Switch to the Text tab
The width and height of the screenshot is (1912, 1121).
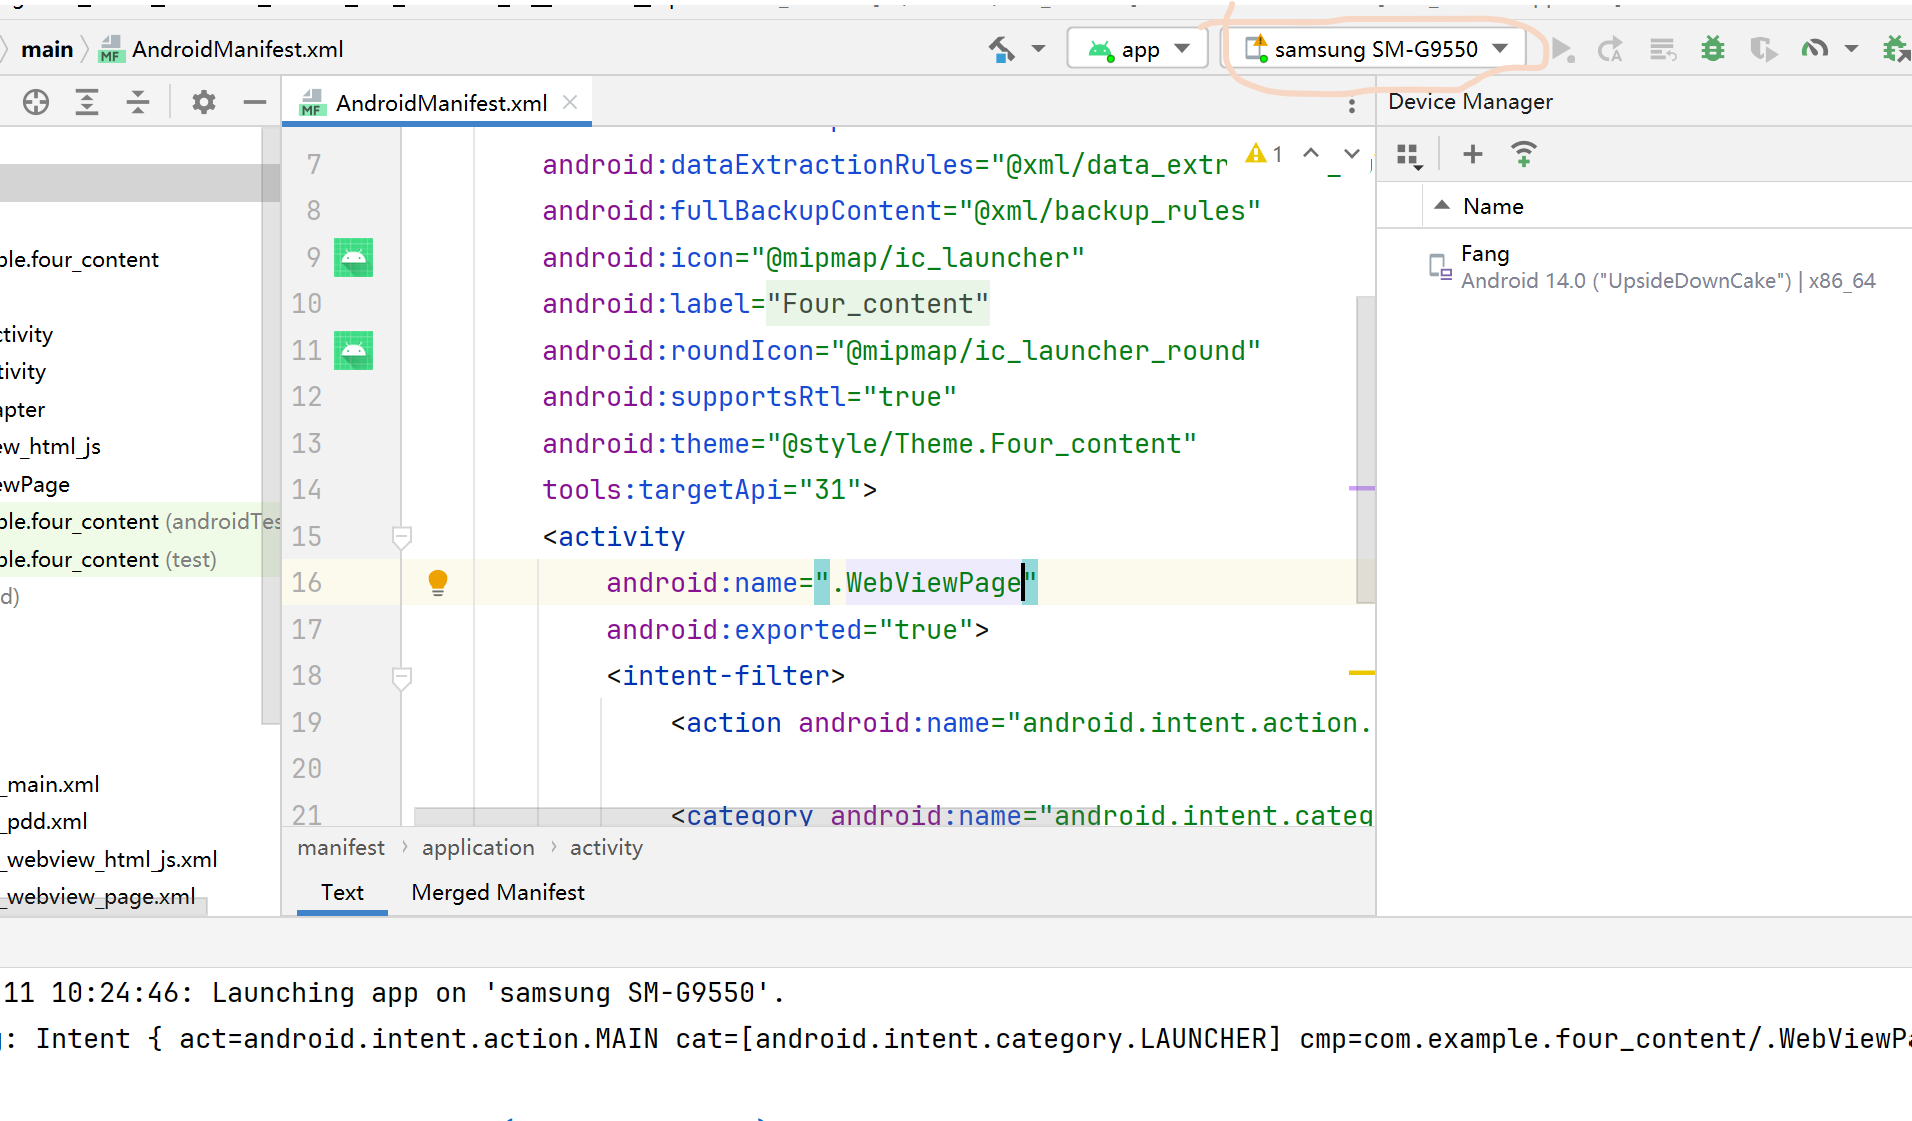point(342,892)
